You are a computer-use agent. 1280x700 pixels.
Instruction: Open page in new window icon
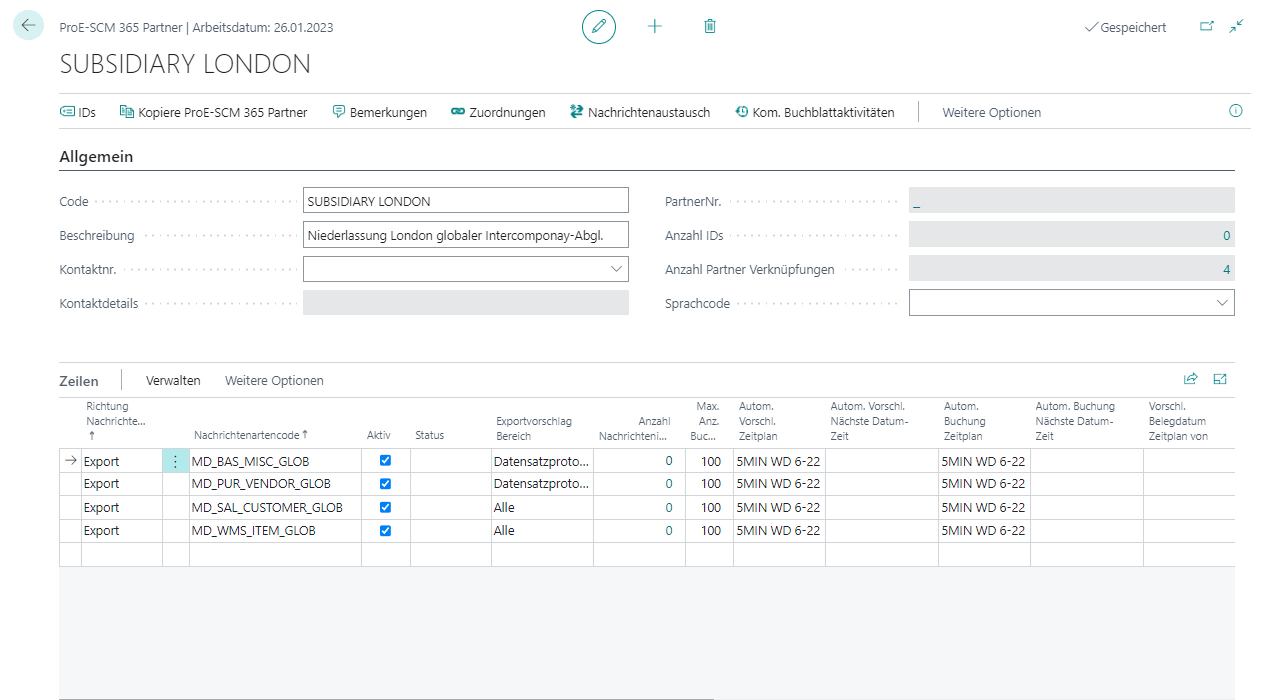1207,27
